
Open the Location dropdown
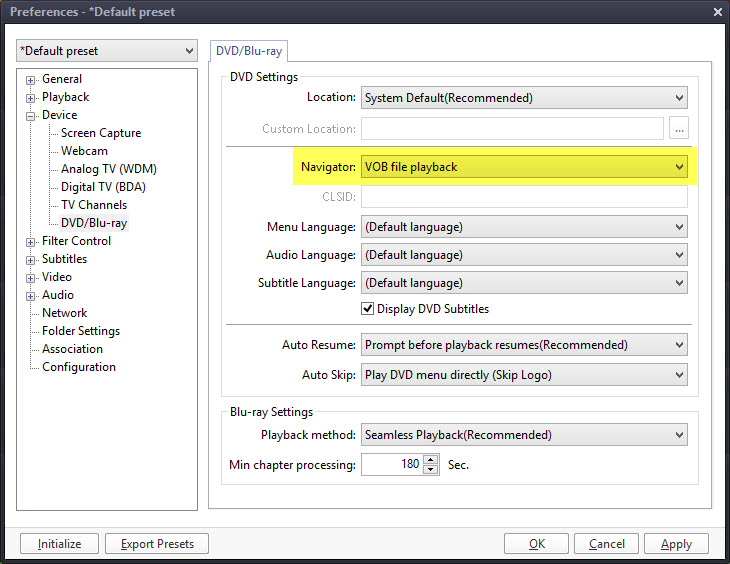pos(524,98)
